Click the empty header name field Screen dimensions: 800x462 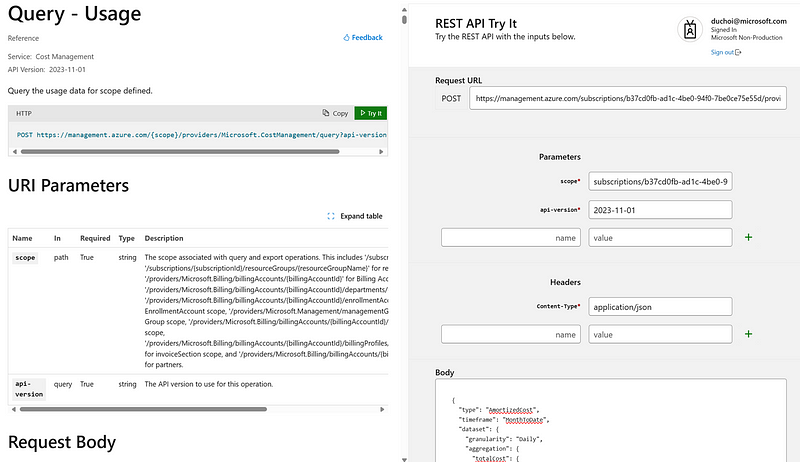[x=511, y=334]
